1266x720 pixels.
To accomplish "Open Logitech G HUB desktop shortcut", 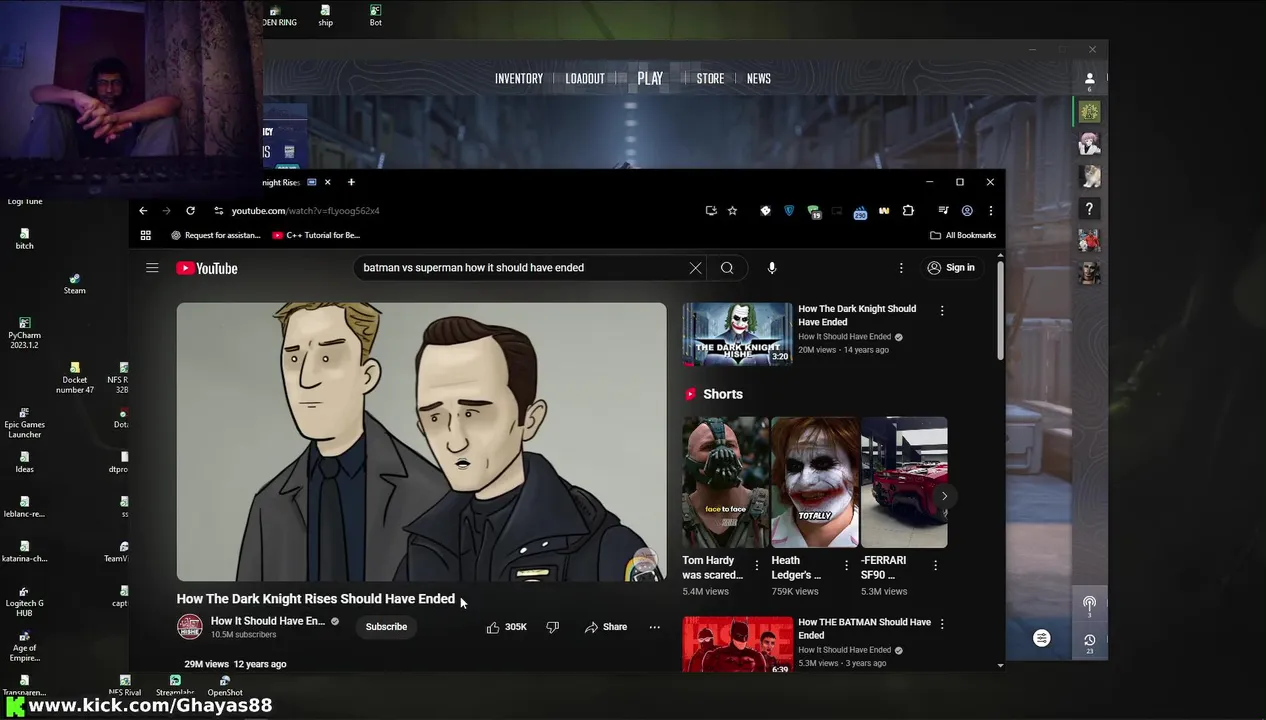I will [24, 601].
